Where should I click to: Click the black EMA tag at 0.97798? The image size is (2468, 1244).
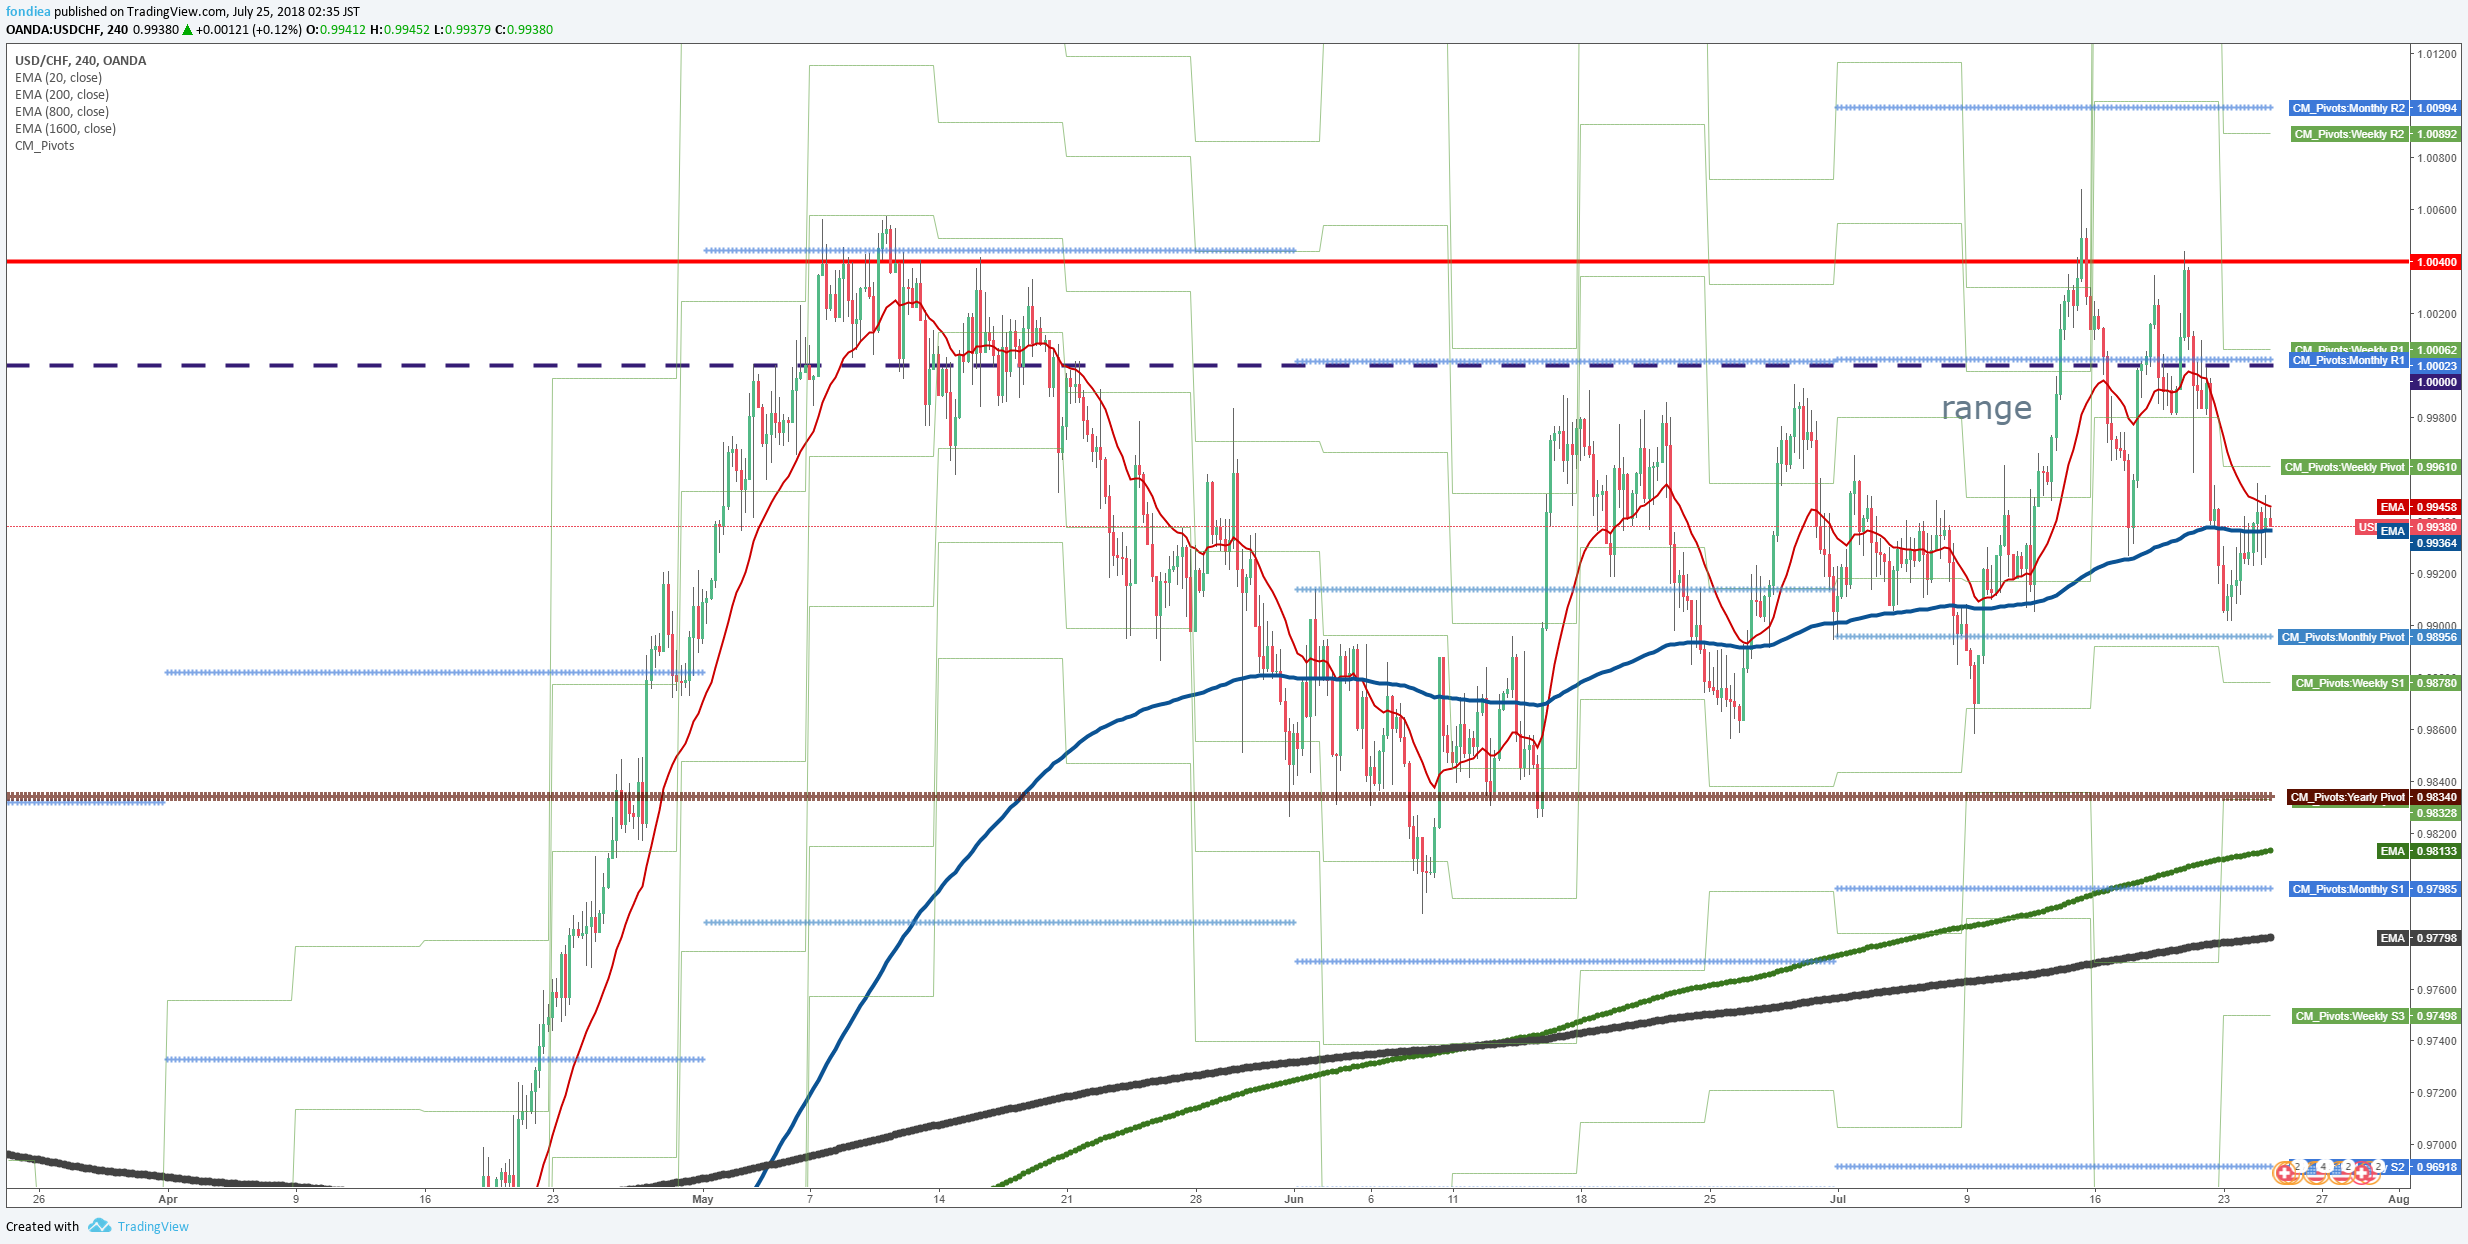point(2392,938)
